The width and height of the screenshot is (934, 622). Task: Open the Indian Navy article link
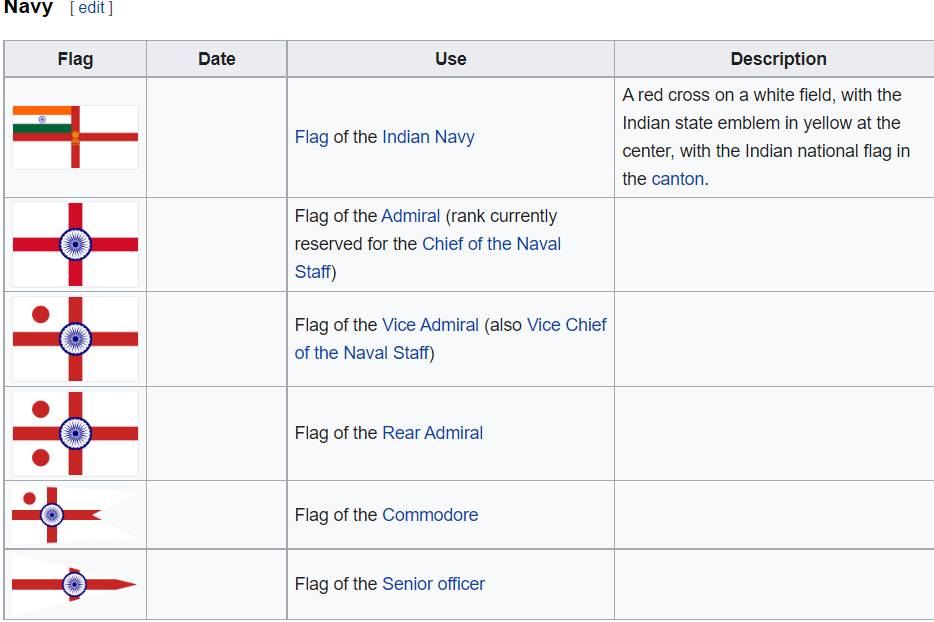(x=428, y=137)
